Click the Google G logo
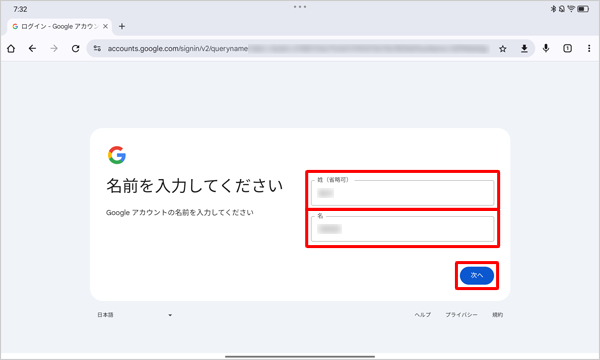600x360 pixels. 117,155
